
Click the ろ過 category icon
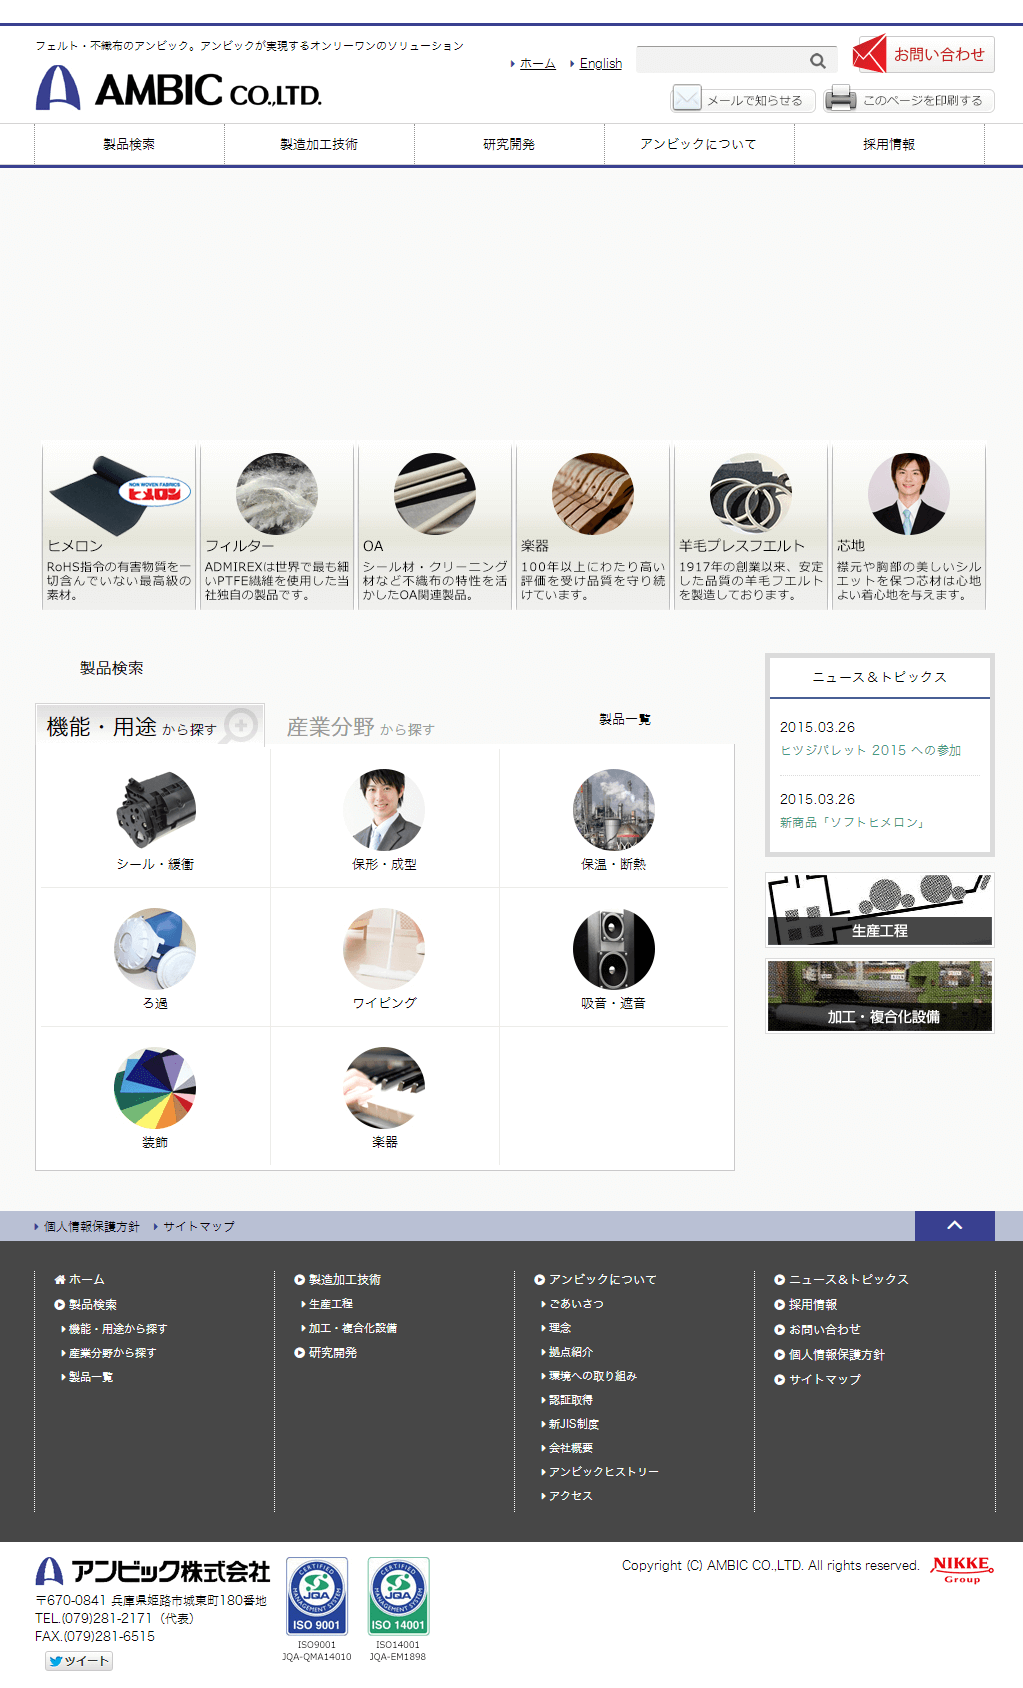click(x=155, y=949)
